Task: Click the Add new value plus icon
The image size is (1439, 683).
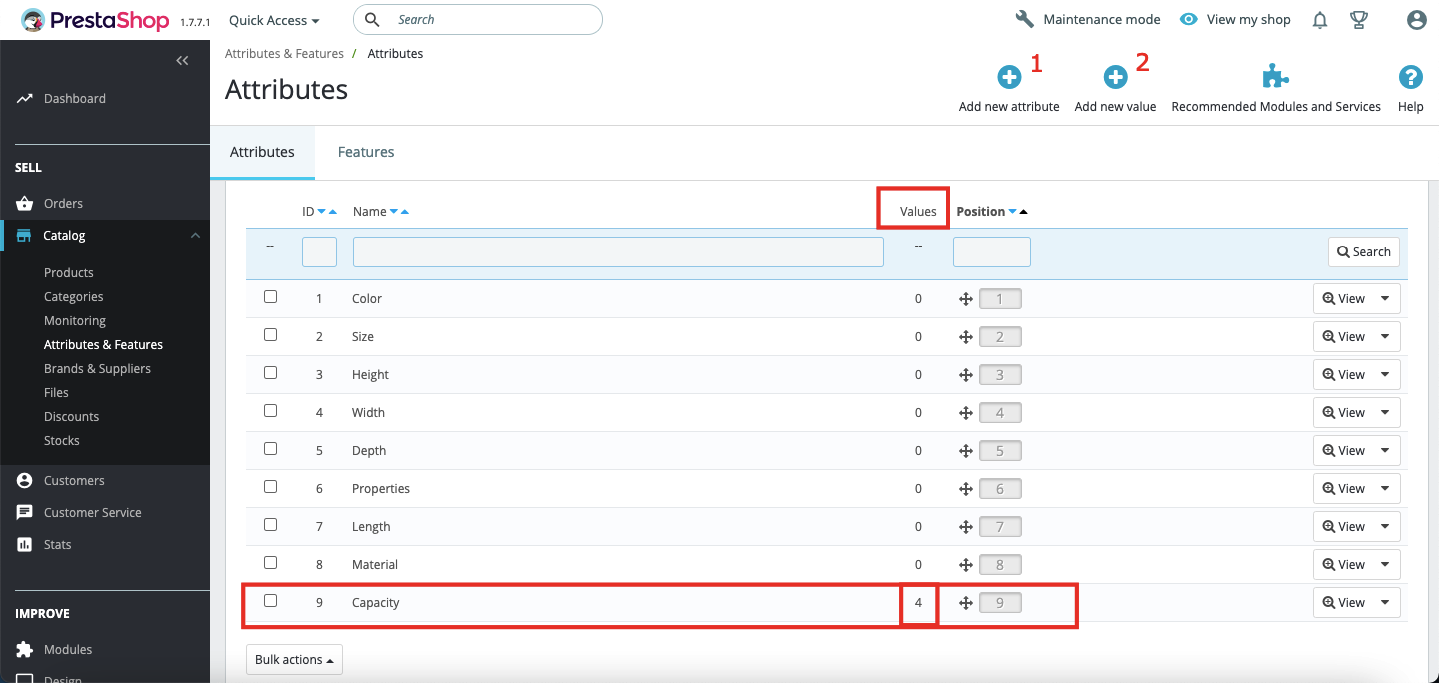Action: (1115, 77)
